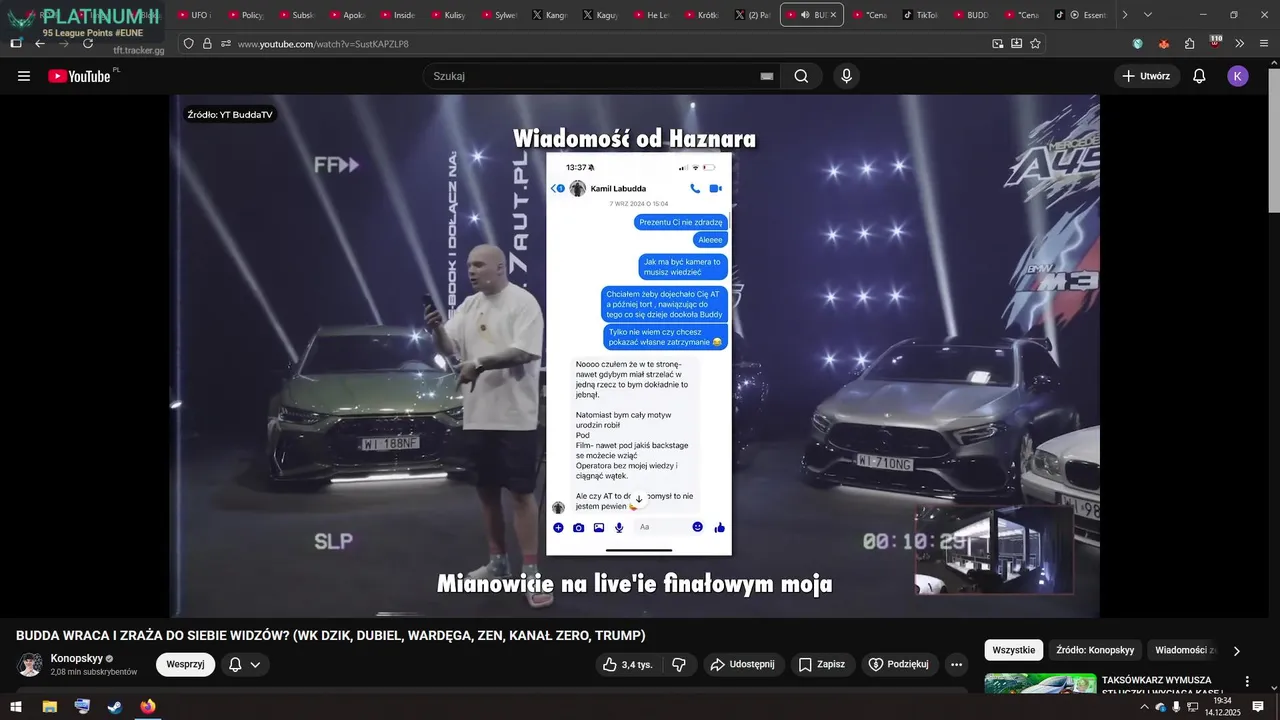Click the video player to pause
1280x720 pixels.
[634, 356]
